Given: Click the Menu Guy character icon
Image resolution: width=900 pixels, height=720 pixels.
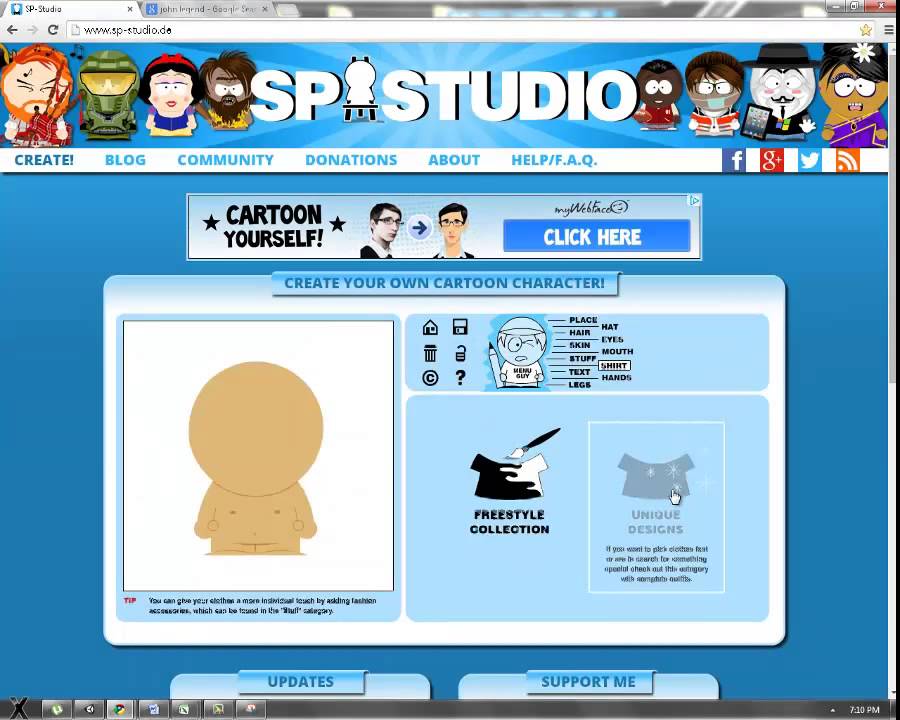Looking at the screenshot, I should point(520,353).
